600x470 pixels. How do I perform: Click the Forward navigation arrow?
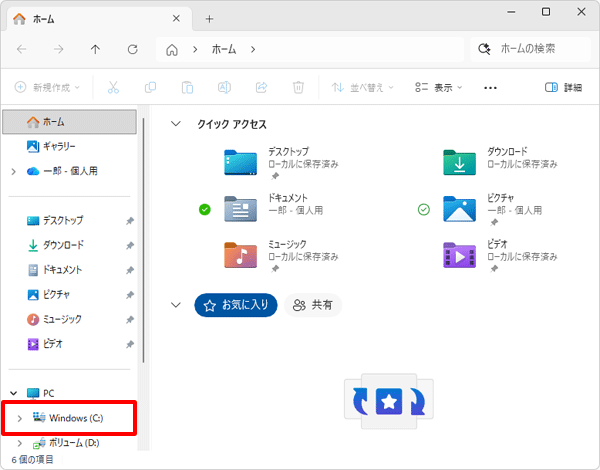pyautogui.click(x=59, y=49)
